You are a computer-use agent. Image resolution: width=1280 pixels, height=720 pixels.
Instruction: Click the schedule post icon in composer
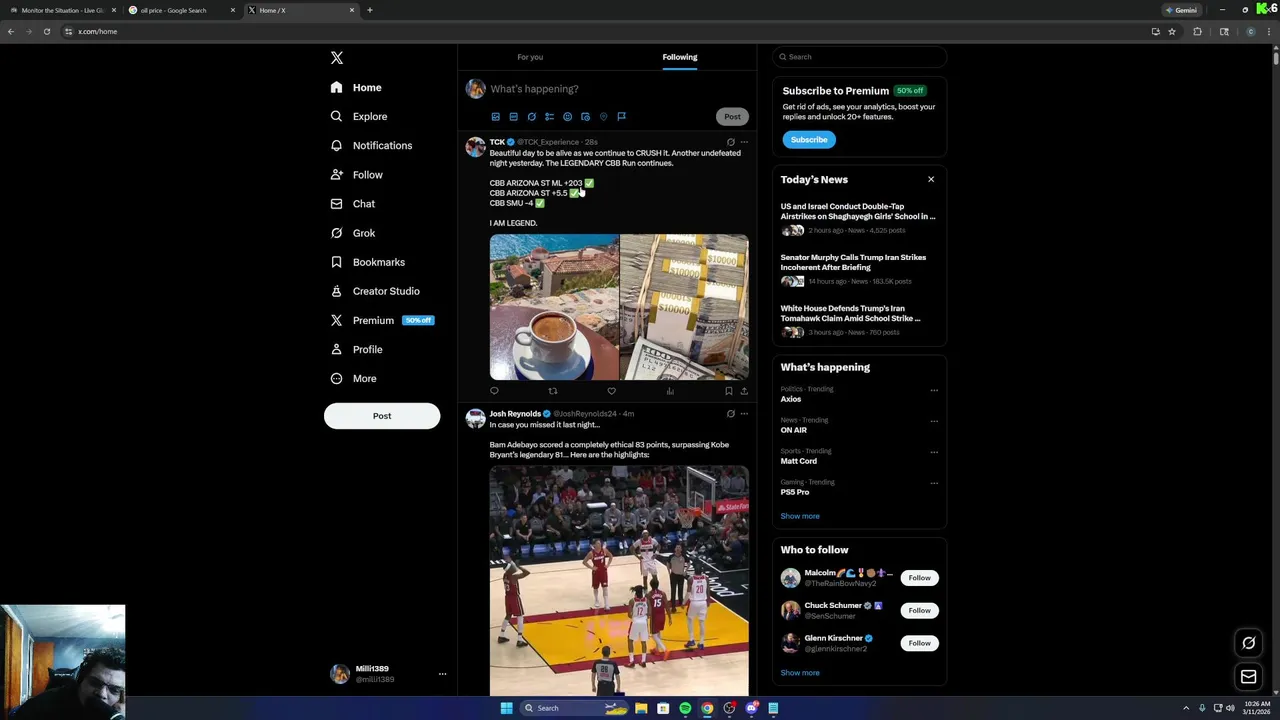click(585, 117)
